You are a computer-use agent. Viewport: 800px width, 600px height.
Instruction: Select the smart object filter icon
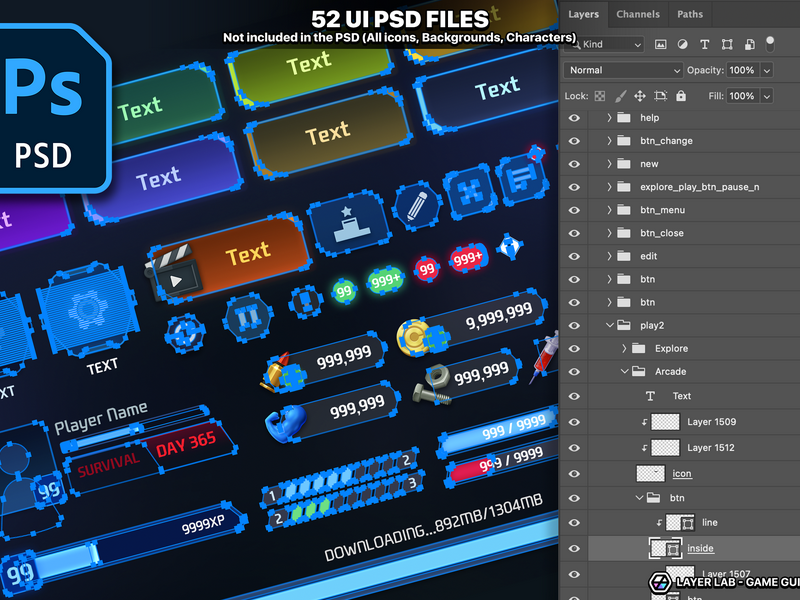(749, 44)
